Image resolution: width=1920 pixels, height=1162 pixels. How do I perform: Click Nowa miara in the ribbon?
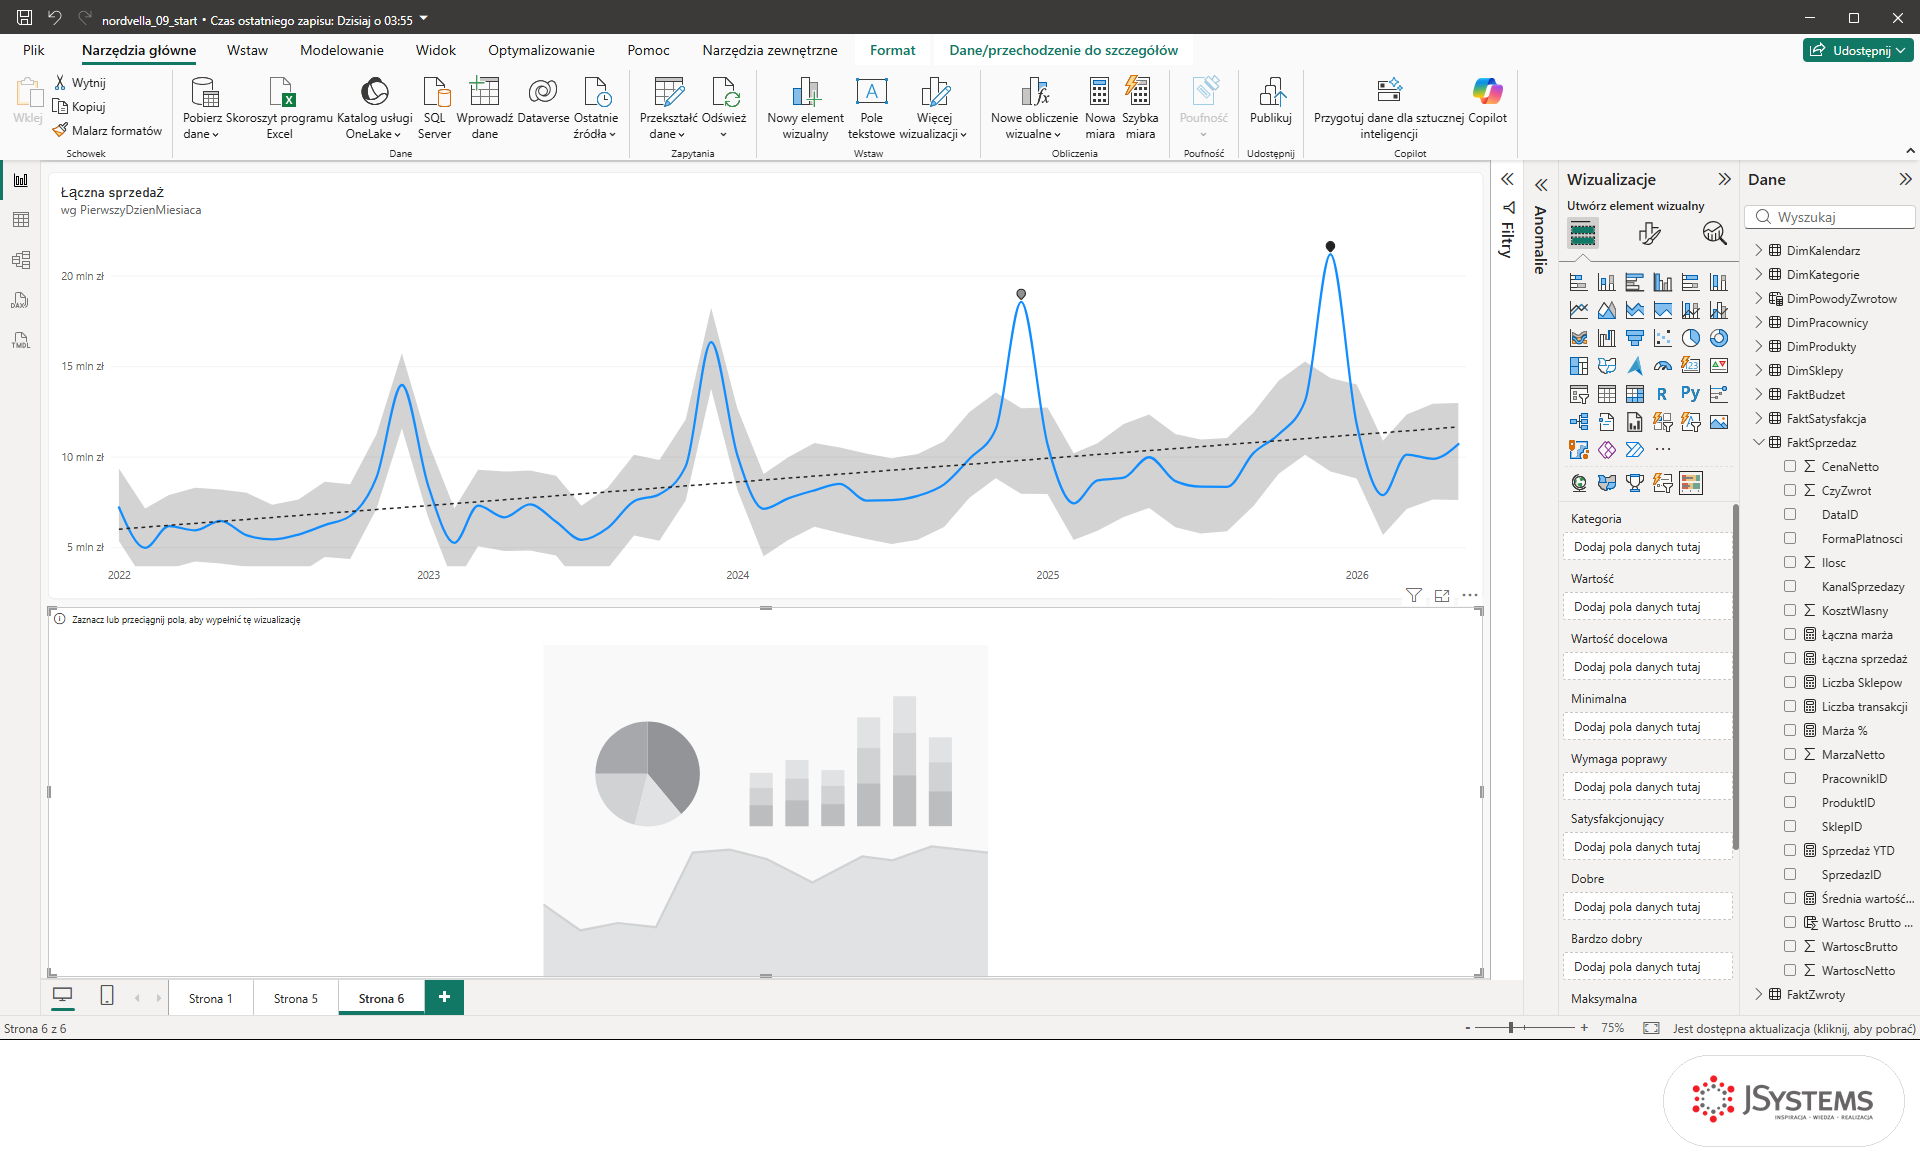pos(1100,107)
